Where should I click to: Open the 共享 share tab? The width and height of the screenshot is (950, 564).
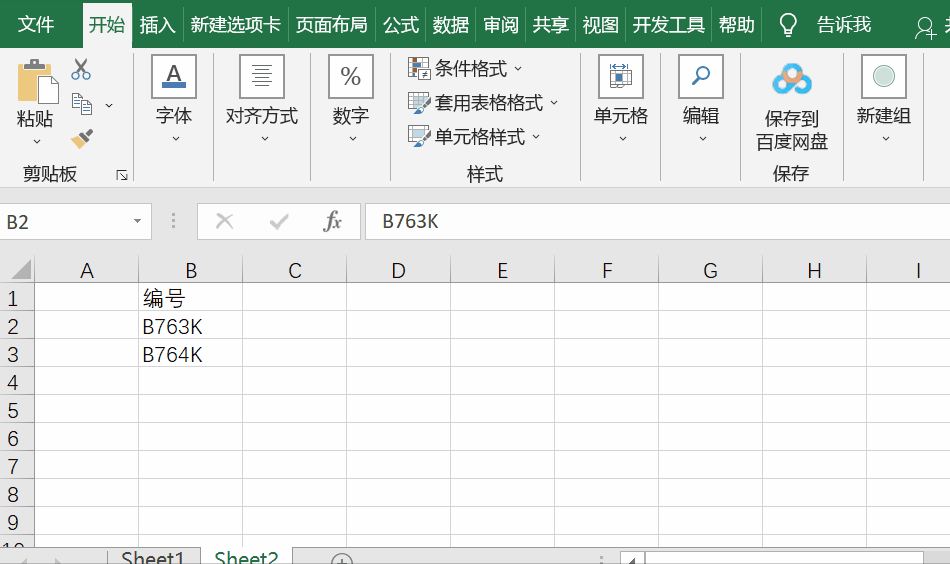[x=550, y=25]
